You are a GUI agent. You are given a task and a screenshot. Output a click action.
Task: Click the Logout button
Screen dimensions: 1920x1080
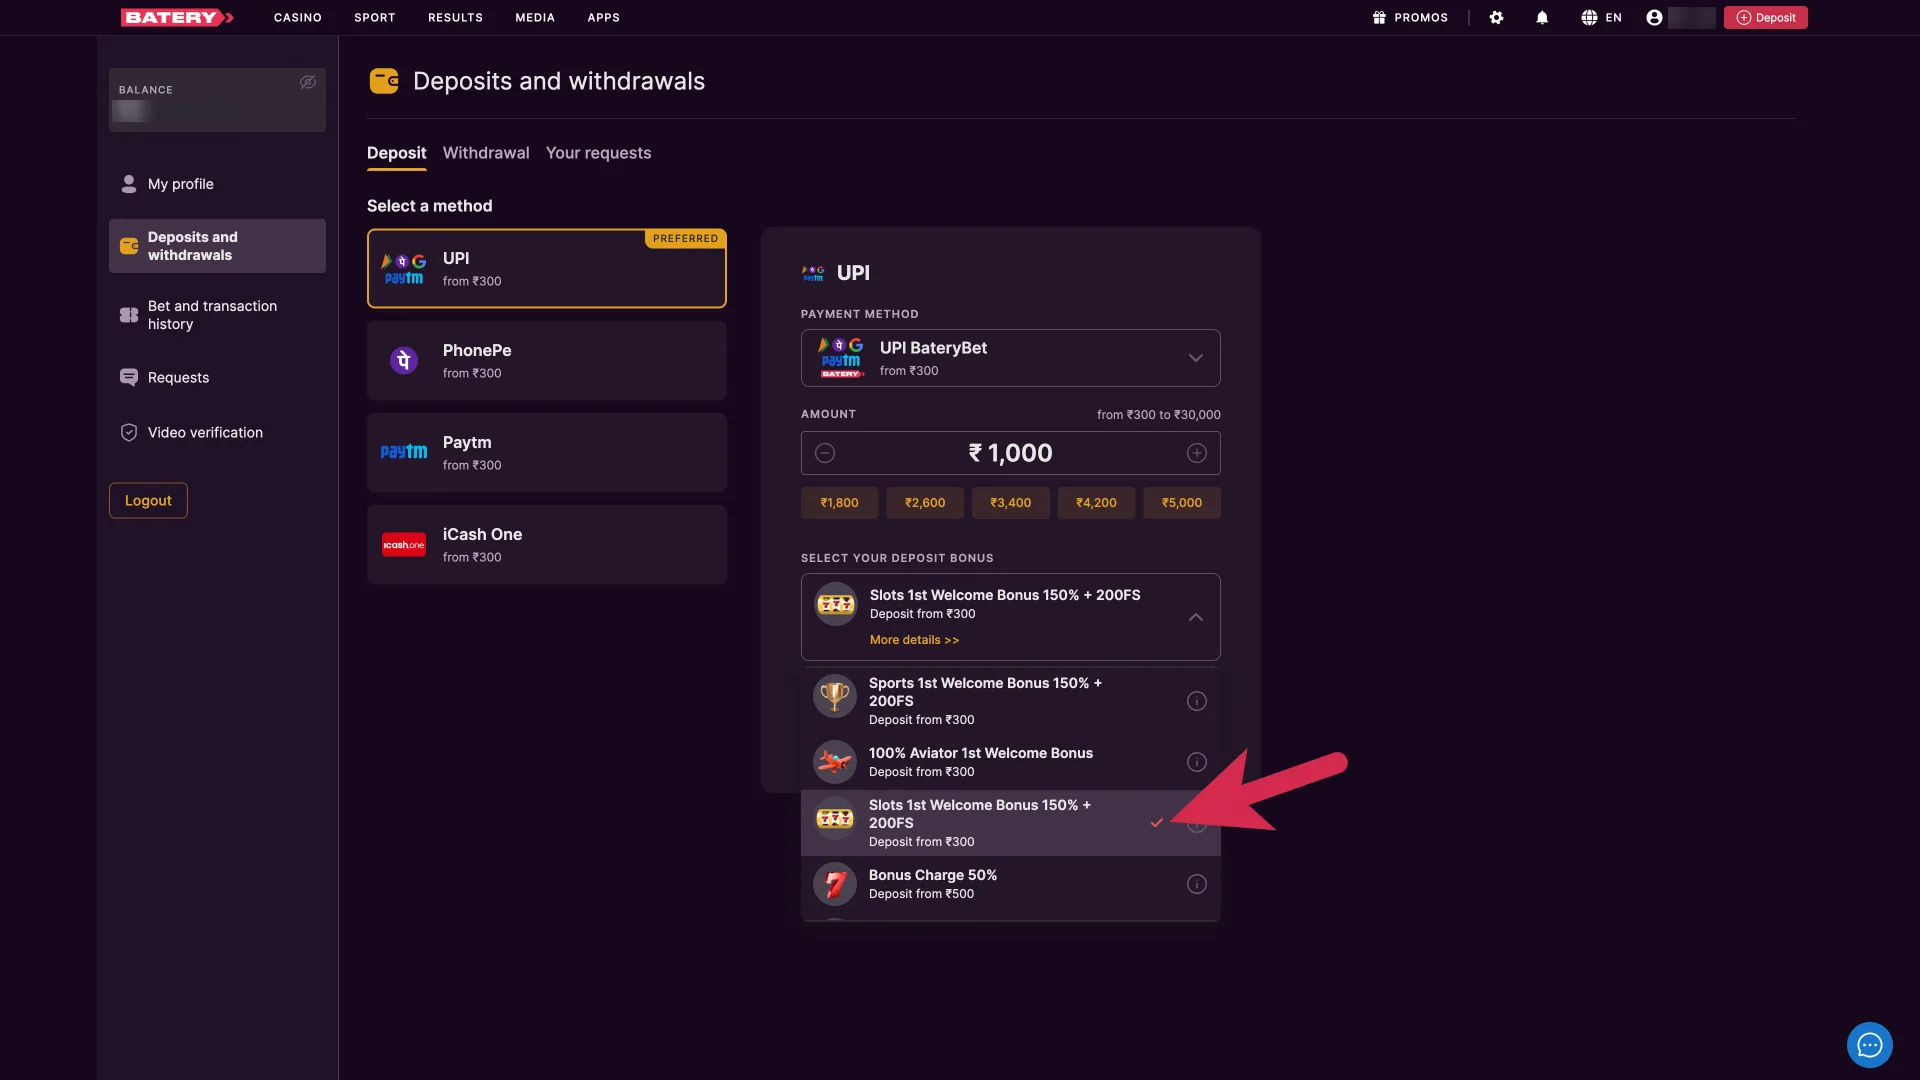pyautogui.click(x=148, y=500)
